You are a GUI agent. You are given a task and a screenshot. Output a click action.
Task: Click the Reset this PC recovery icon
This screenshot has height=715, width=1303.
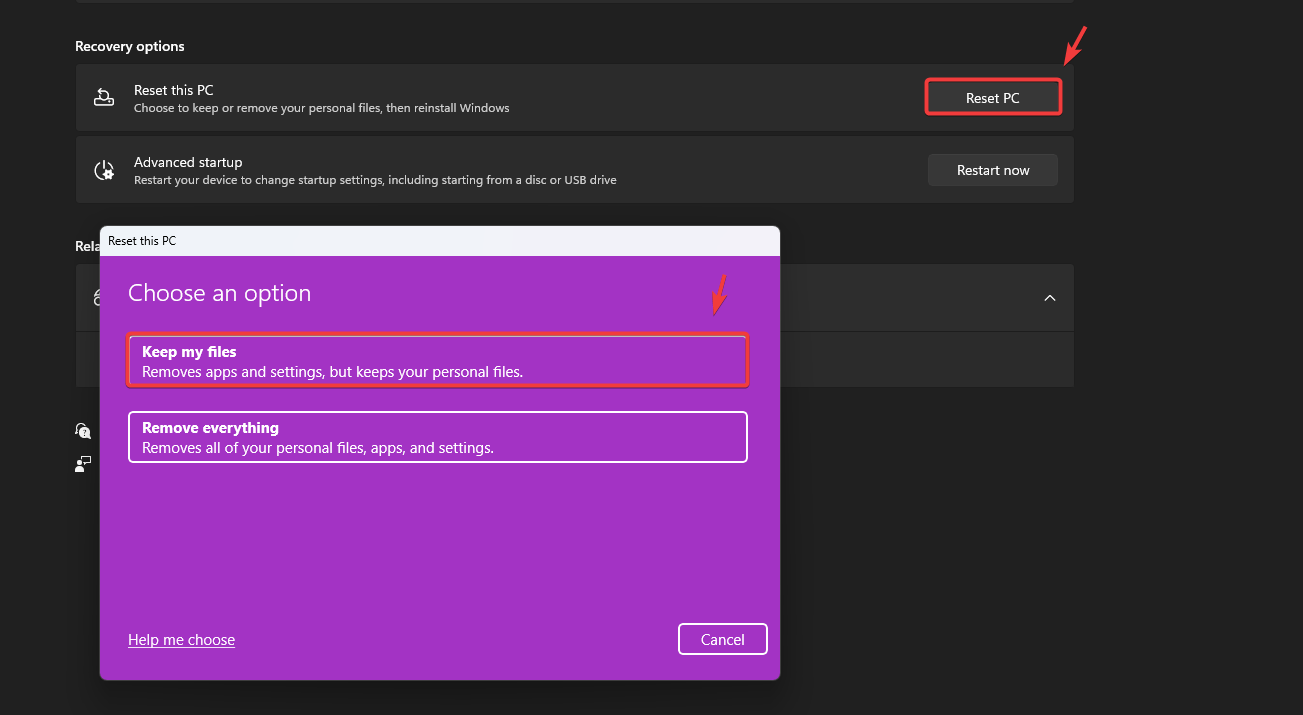click(104, 98)
